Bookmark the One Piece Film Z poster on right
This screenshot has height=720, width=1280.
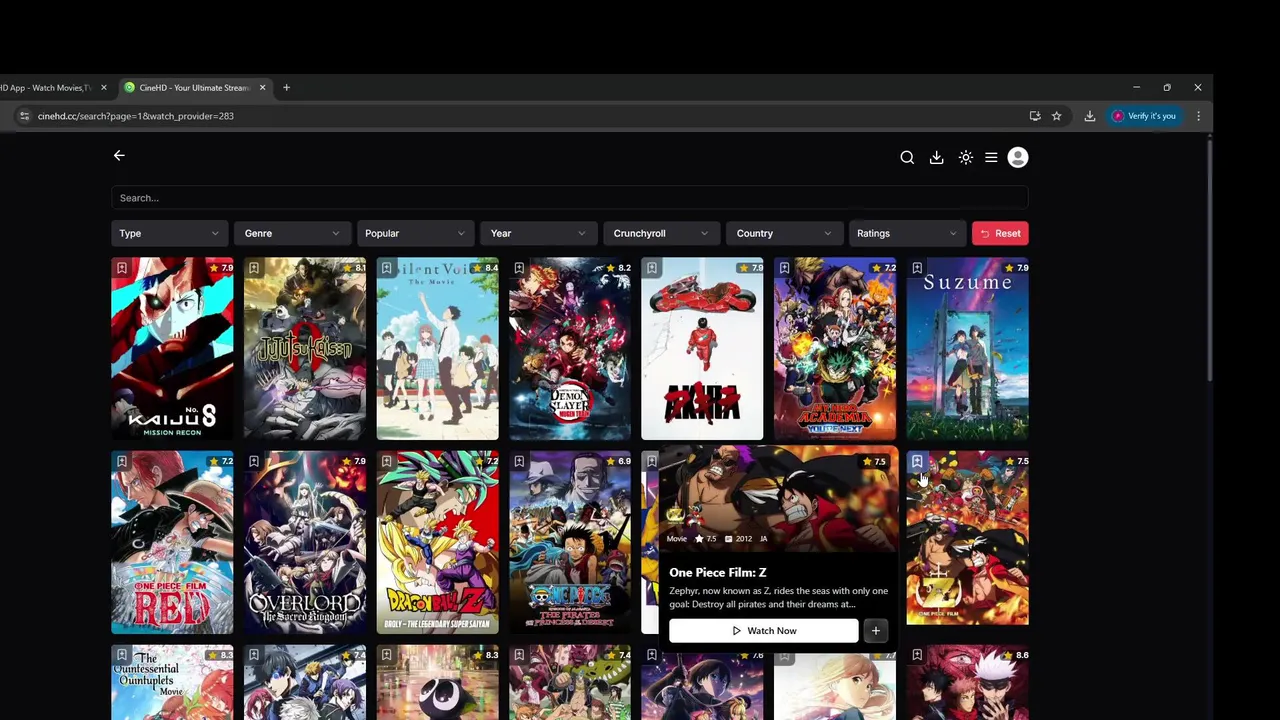pos(917,462)
